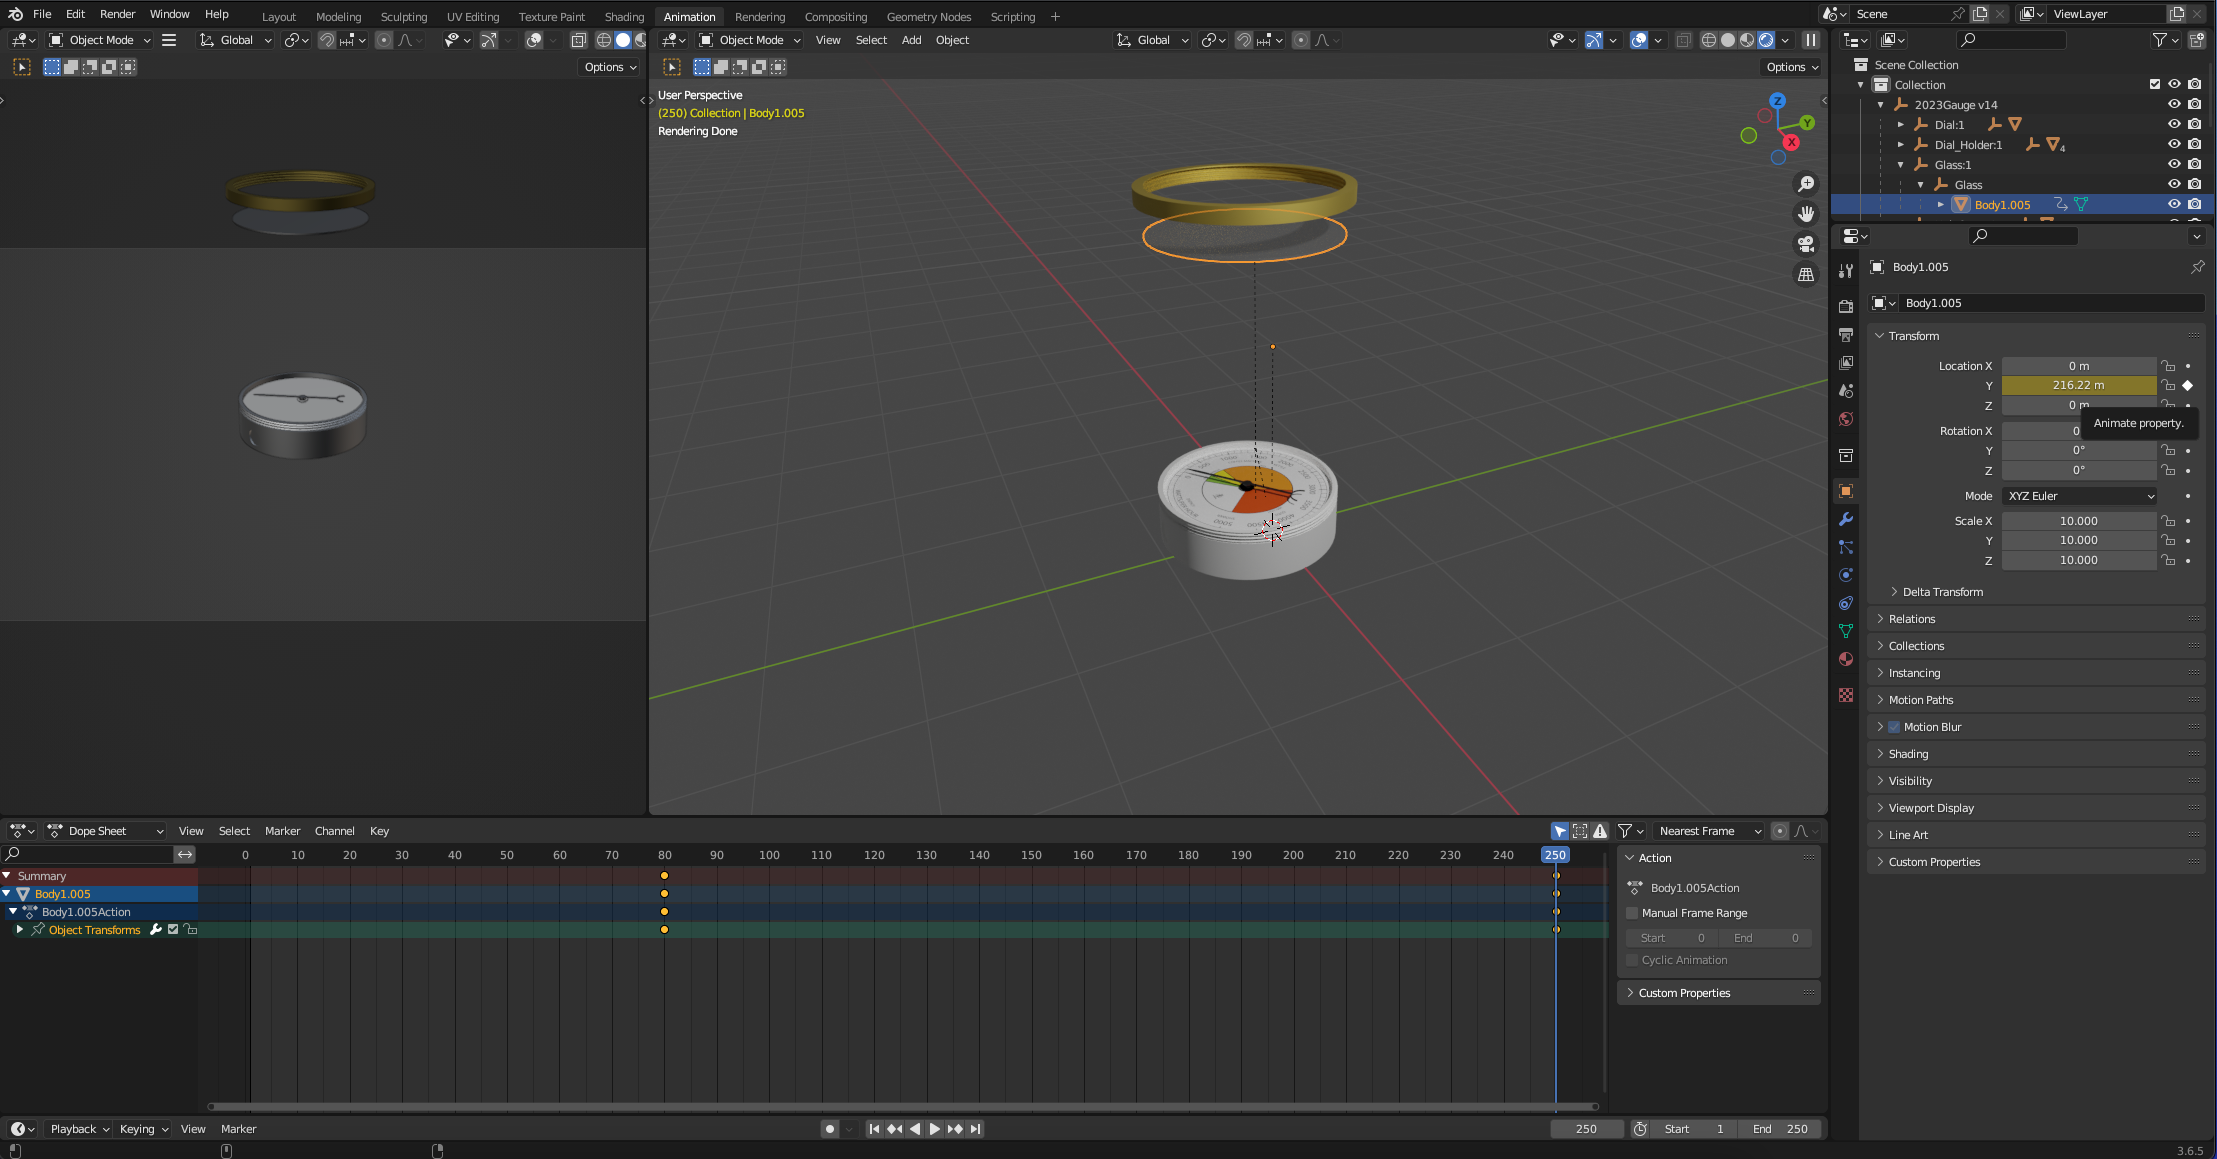Switch perspective/orthographic grid gizmo
The image size is (2217, 1159).
click(1806, 274)
